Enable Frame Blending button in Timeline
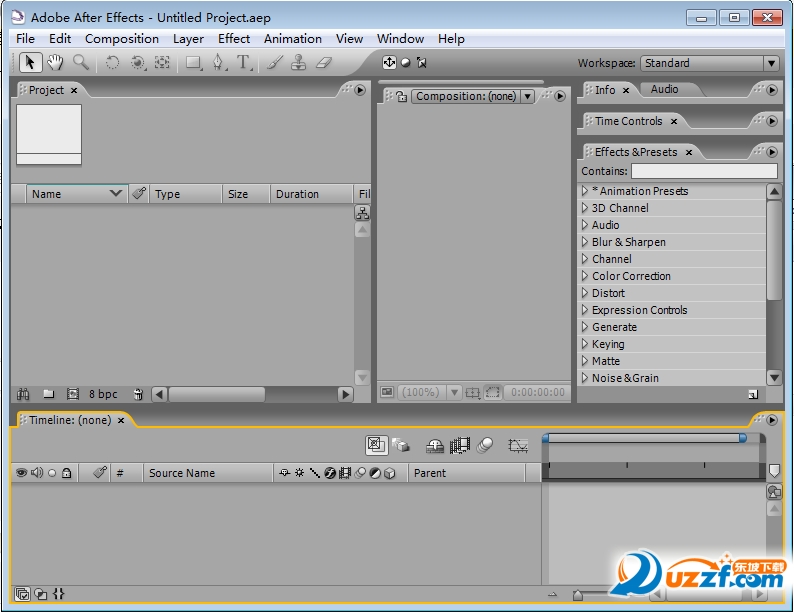 460,445
